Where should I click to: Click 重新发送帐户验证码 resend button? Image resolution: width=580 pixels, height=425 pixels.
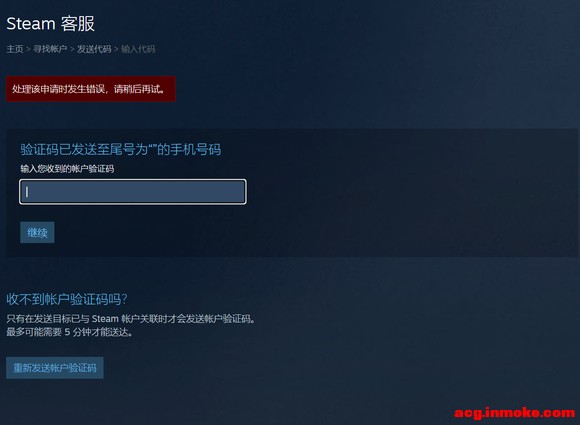click(x=55, y=368)
